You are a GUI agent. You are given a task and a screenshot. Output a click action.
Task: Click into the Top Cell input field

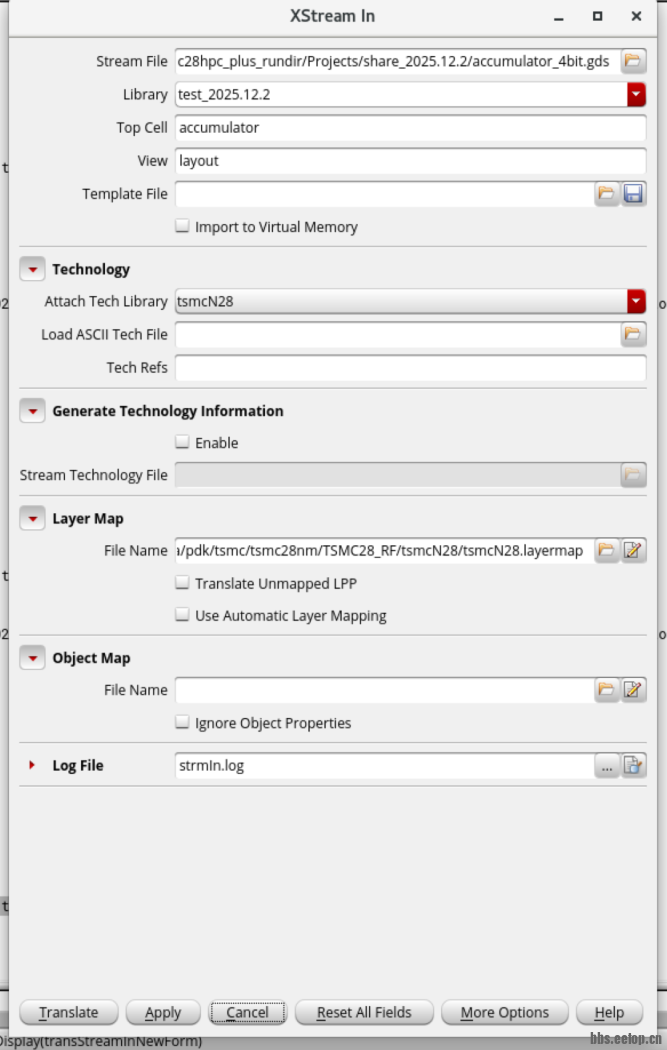[x=410, y=128]
